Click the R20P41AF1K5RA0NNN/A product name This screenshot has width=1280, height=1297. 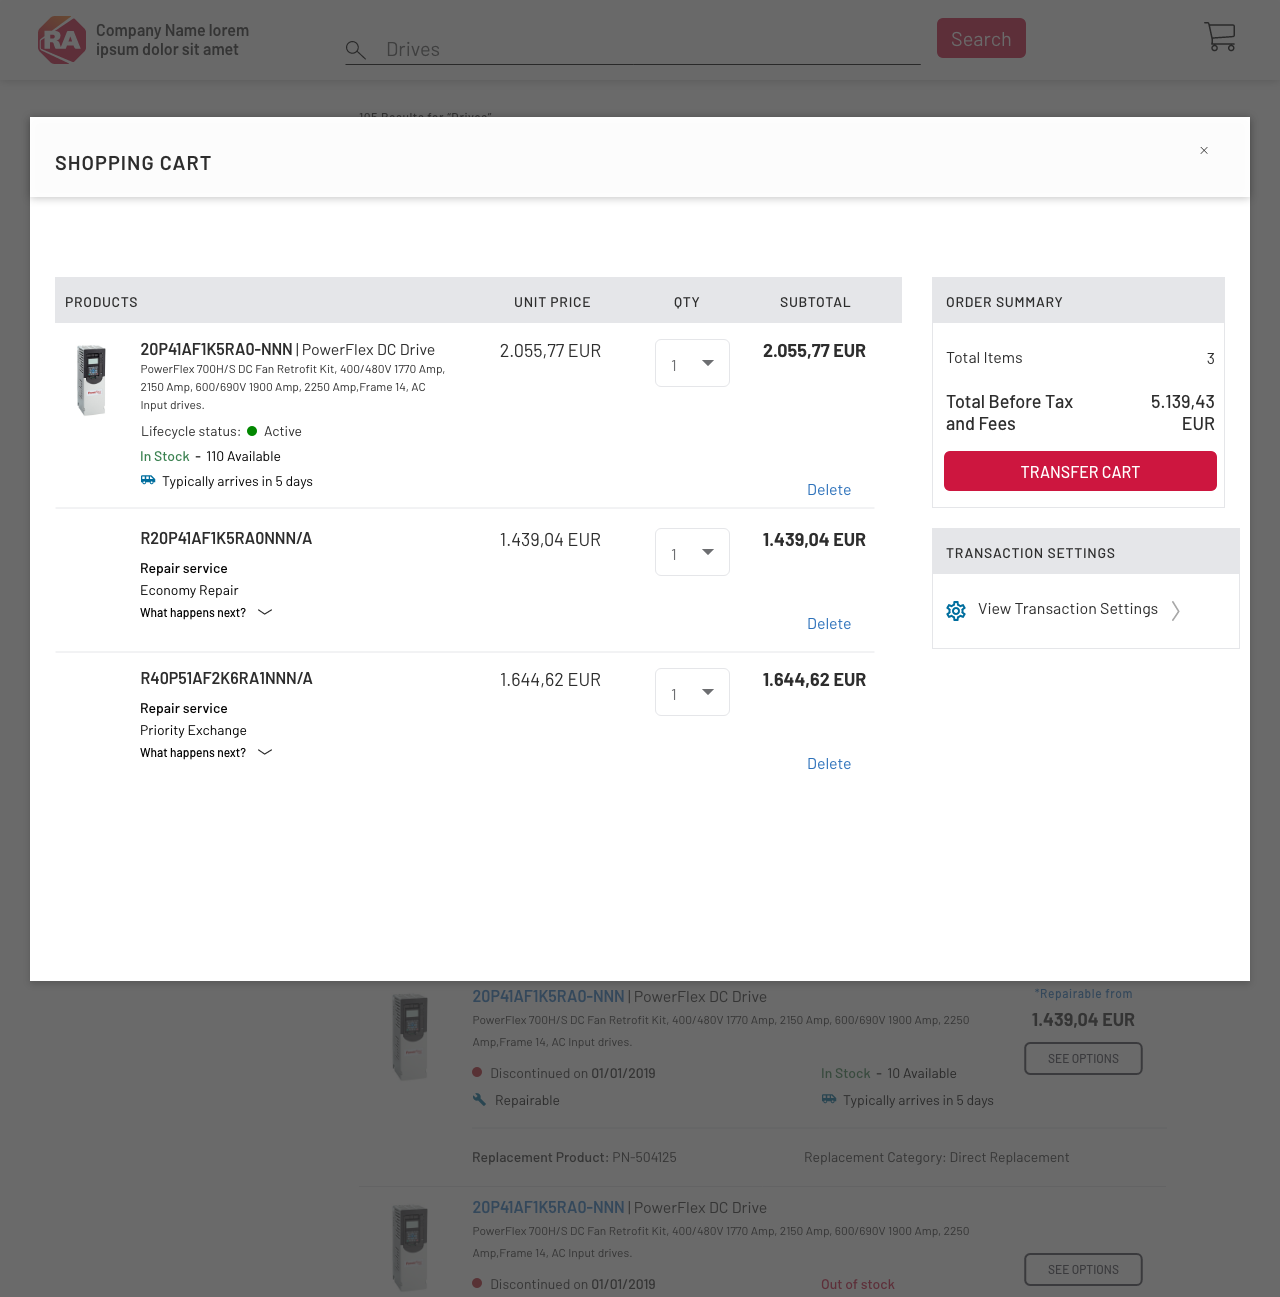[226, 538]
